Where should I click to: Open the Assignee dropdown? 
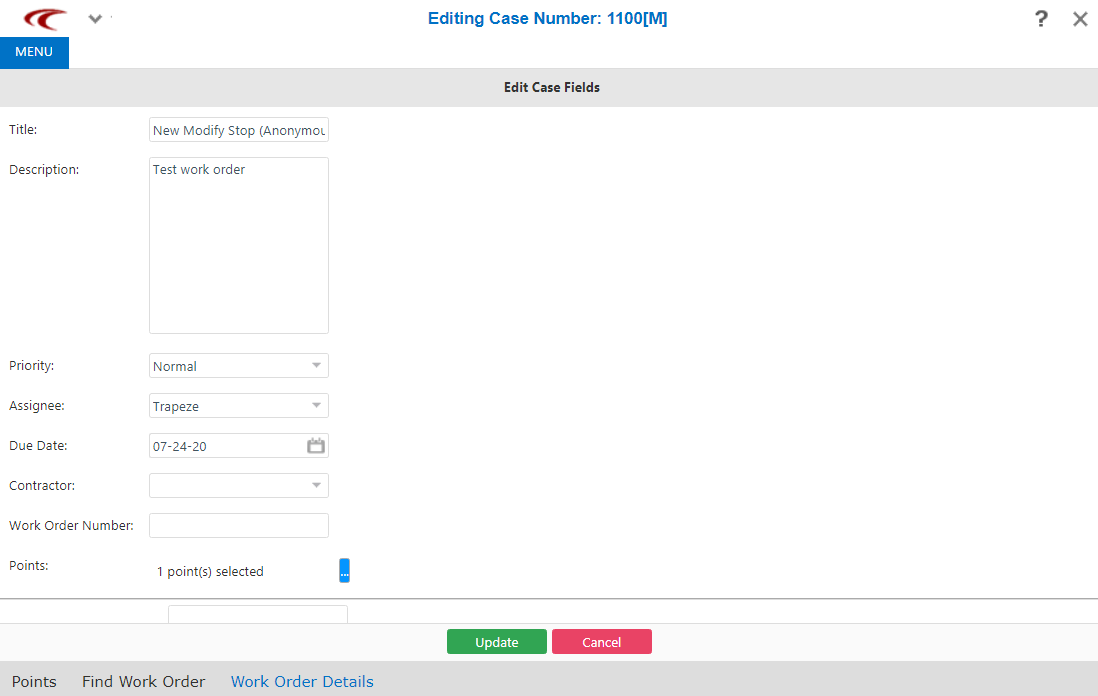(317, 405)
